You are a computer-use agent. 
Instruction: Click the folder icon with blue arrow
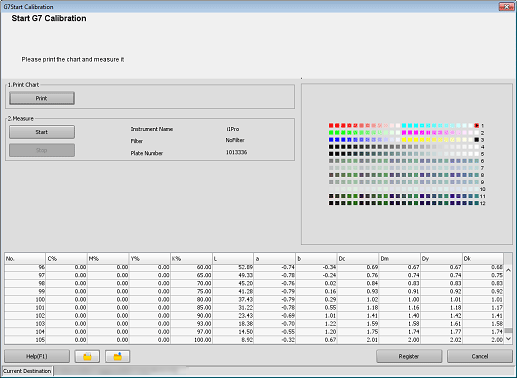pyautogui.click(x=118, y=356)
